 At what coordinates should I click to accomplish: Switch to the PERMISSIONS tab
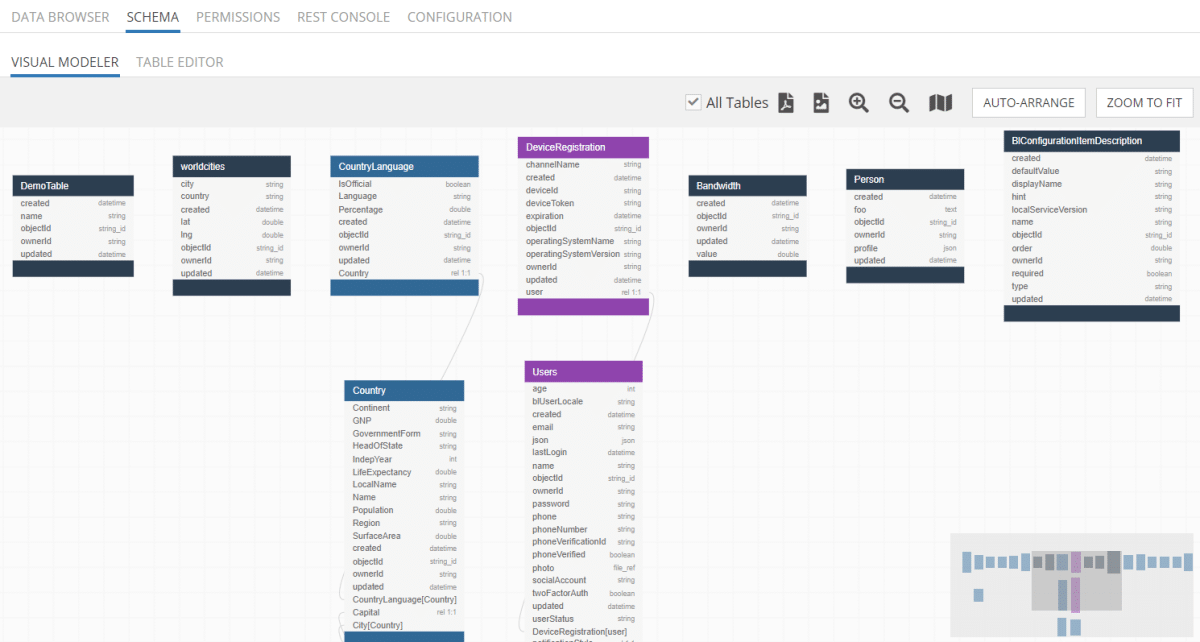pos(238,17)
